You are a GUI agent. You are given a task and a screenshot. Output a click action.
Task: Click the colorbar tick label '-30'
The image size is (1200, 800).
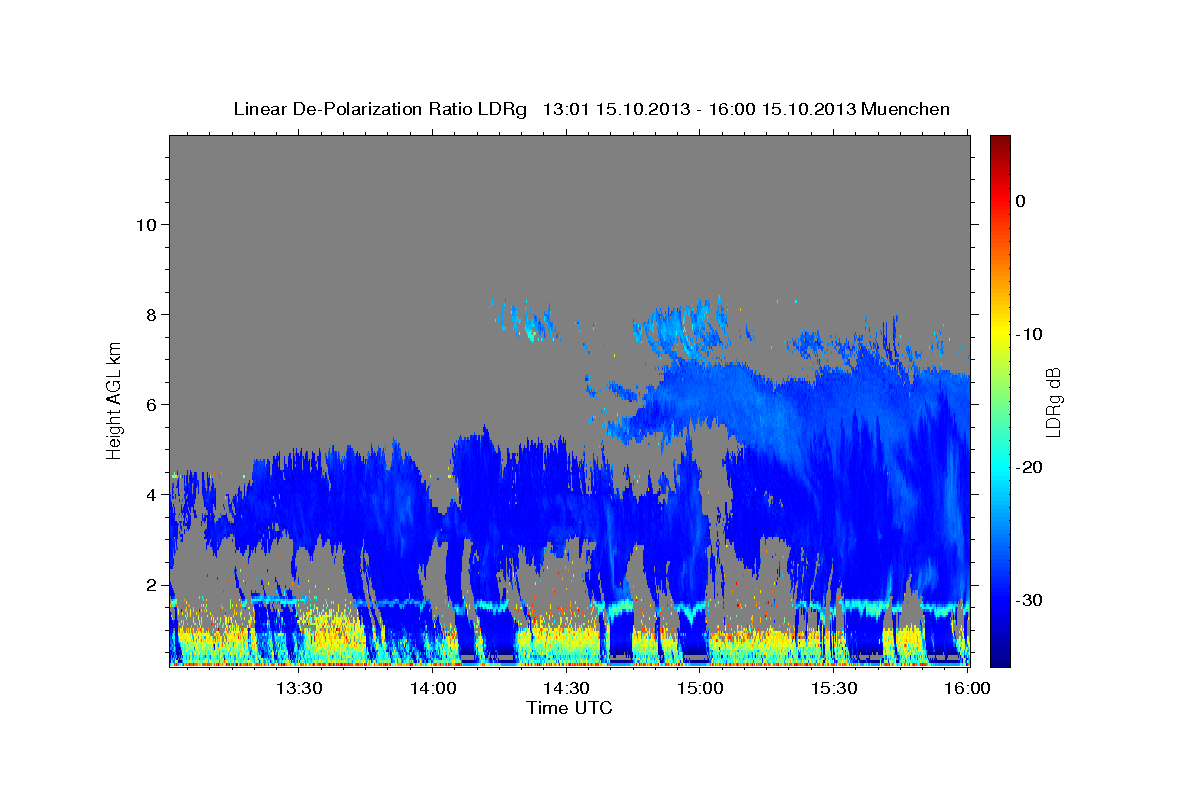tap(1029, 600)
